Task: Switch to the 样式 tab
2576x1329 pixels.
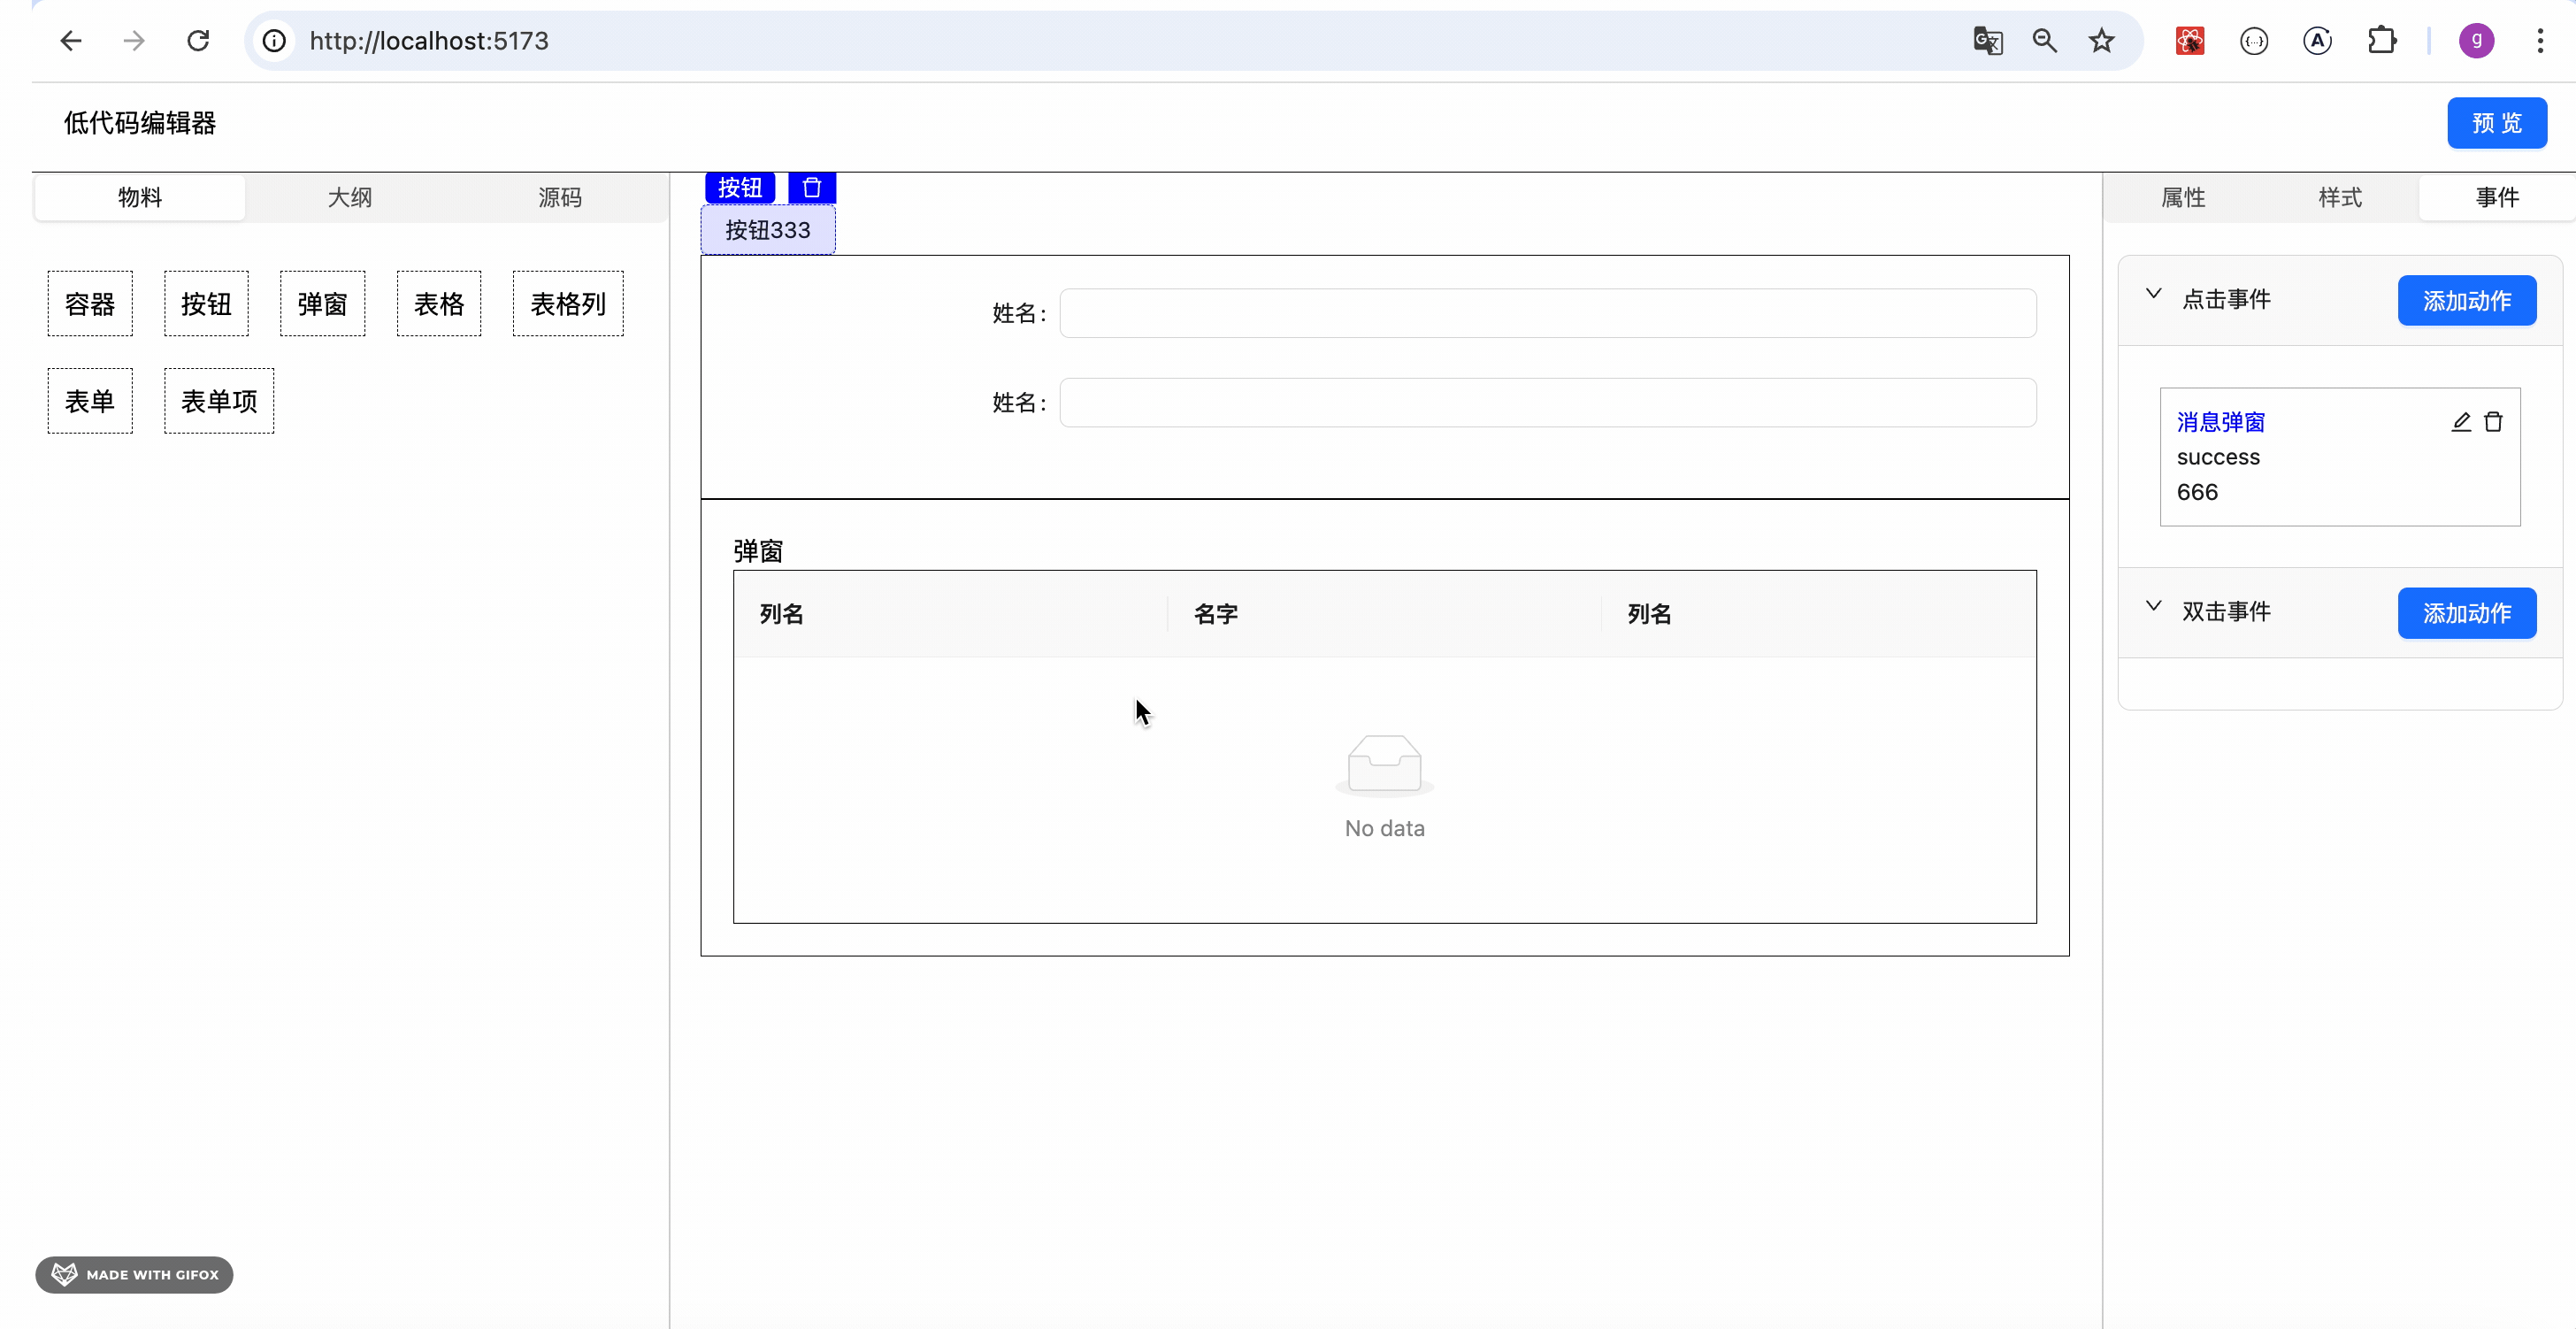Action: [2340, 197]
